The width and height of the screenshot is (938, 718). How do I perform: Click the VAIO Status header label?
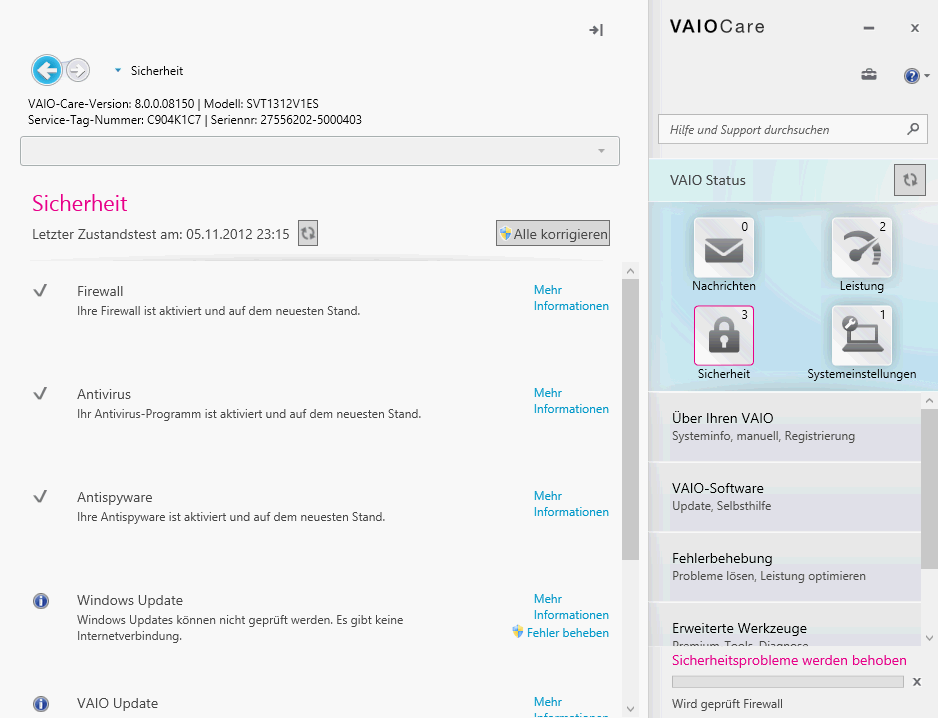click(x=708, y=180)
